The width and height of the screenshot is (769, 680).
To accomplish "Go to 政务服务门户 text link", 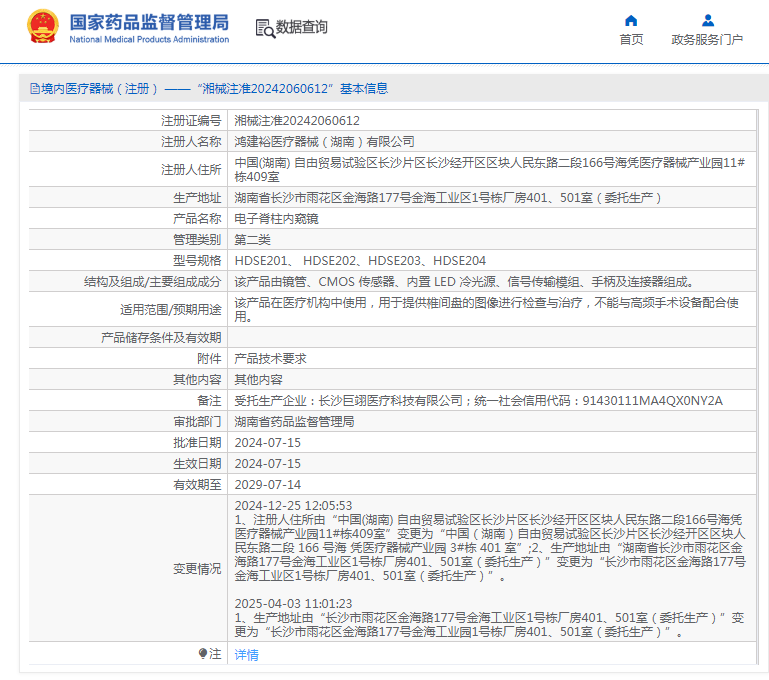I will 707,40.
